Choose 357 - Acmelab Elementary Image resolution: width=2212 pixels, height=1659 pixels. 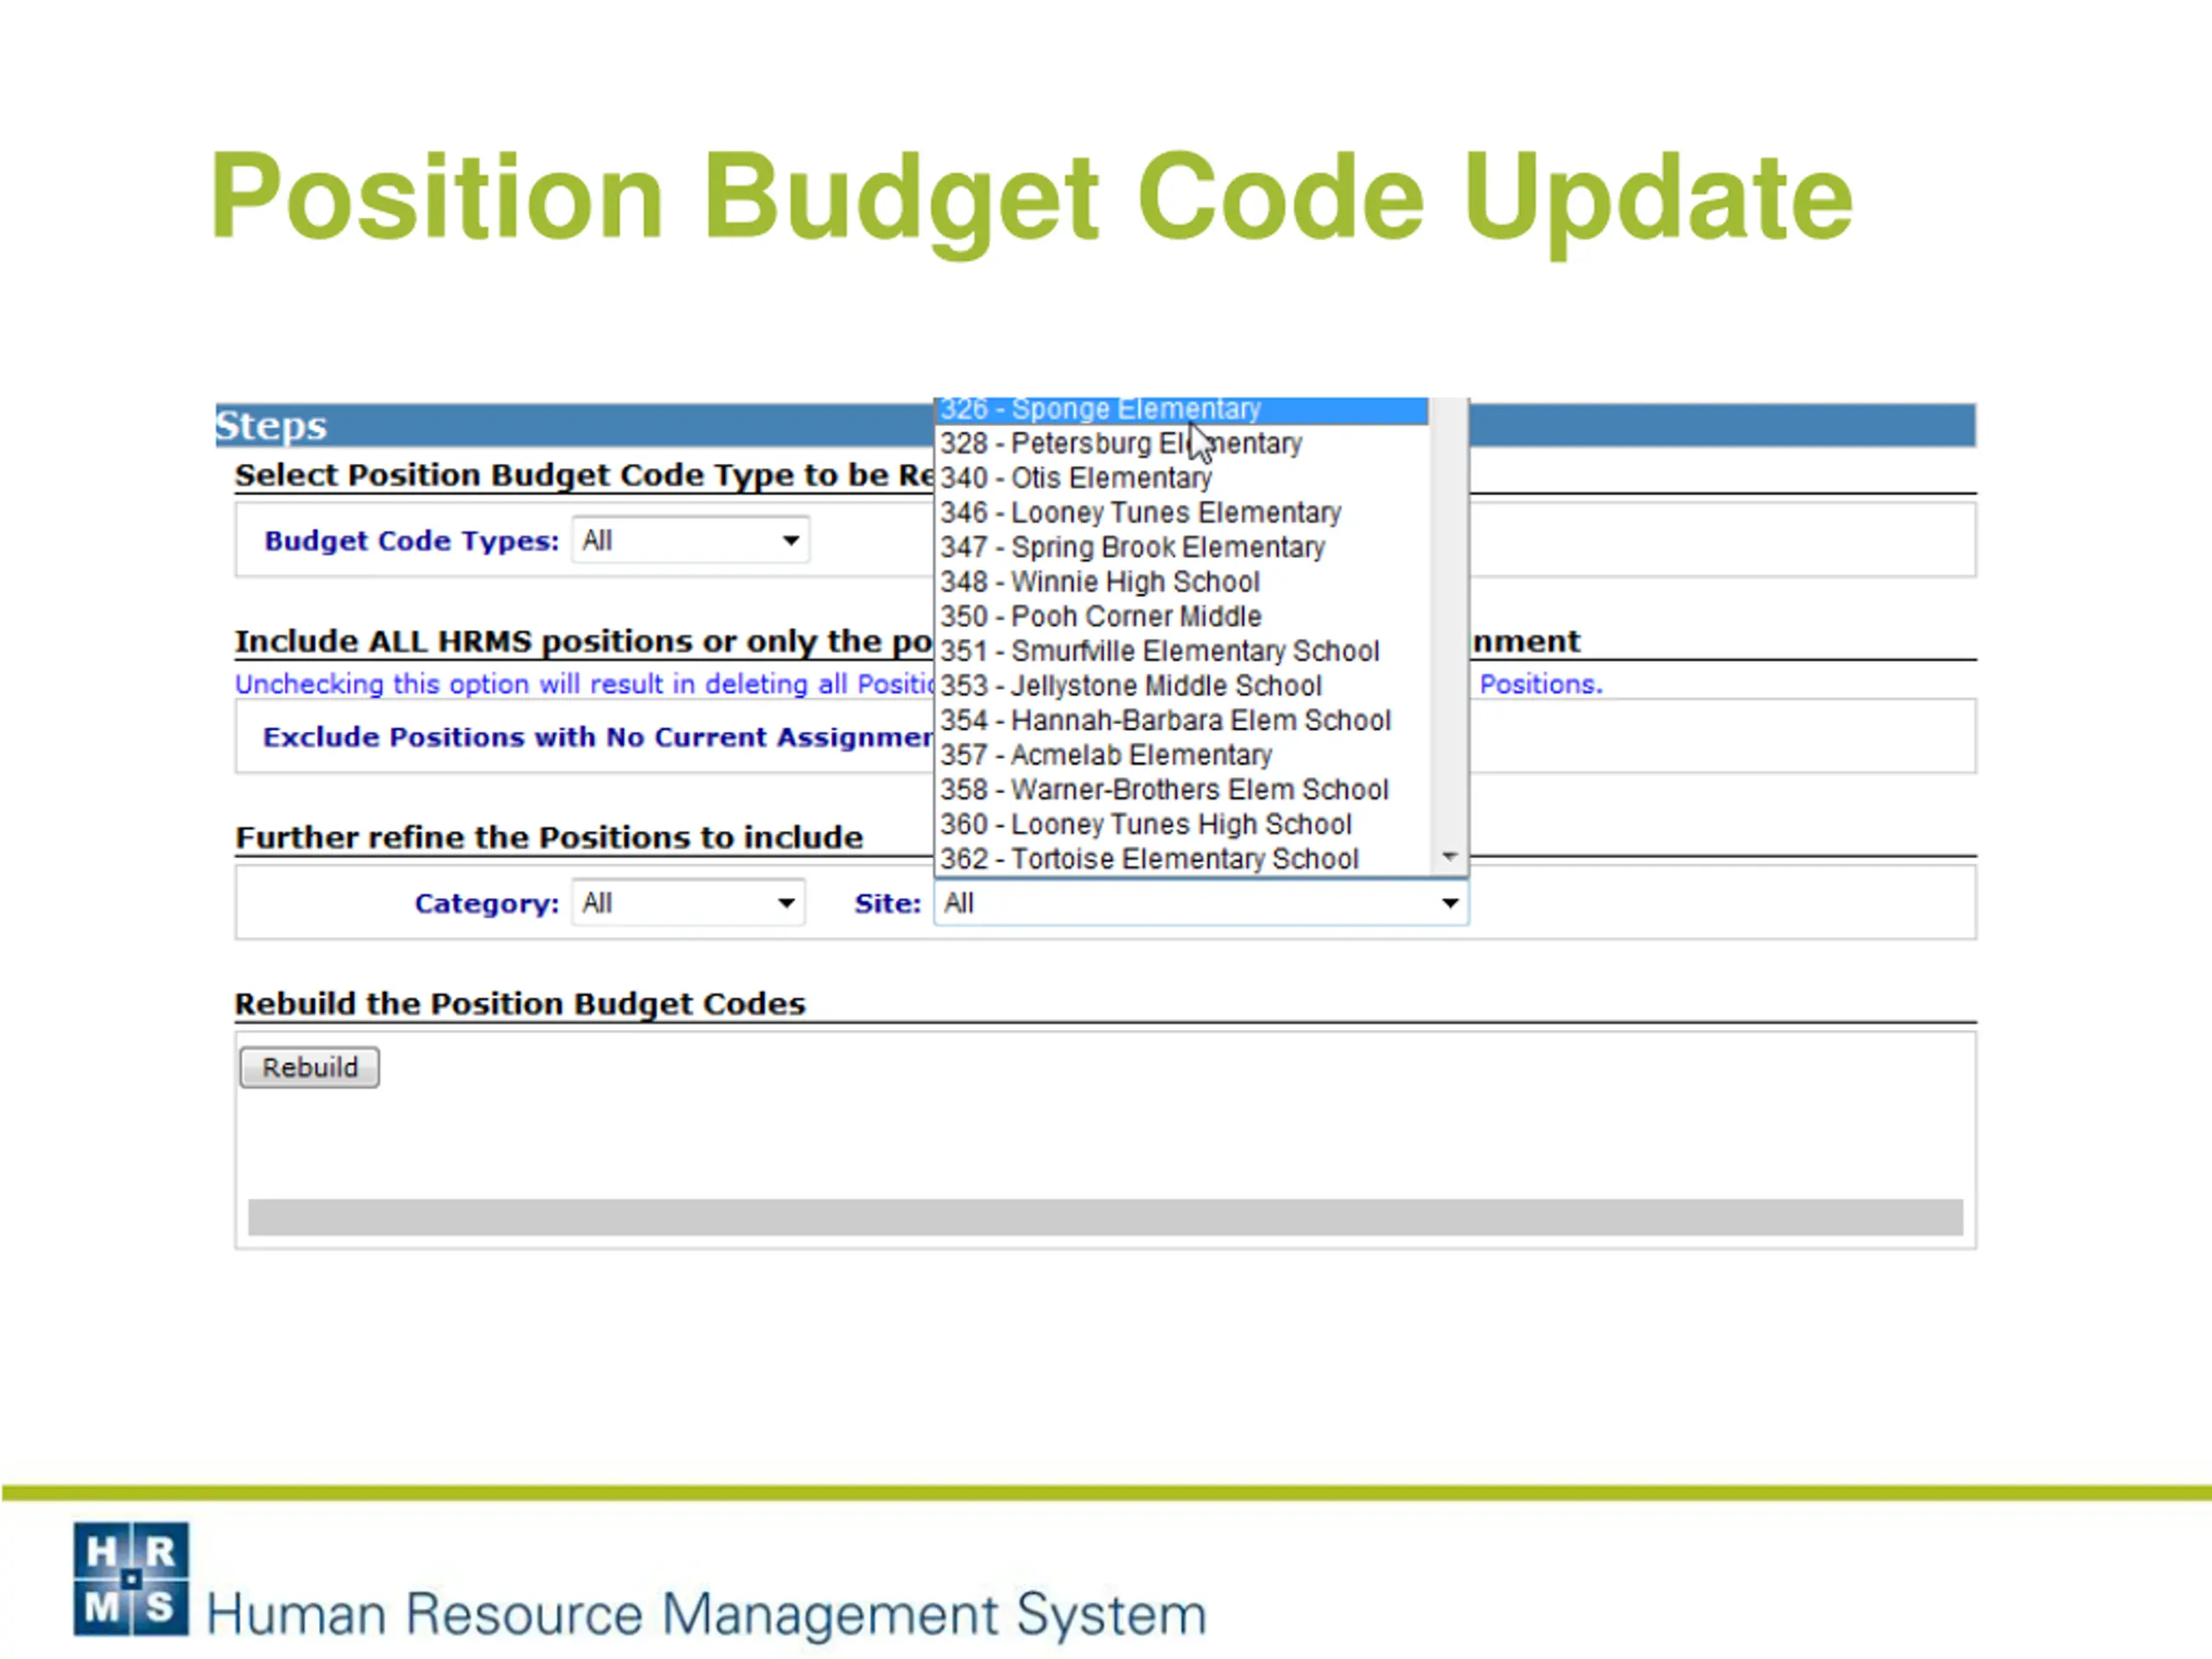[x=1181, y=755]
